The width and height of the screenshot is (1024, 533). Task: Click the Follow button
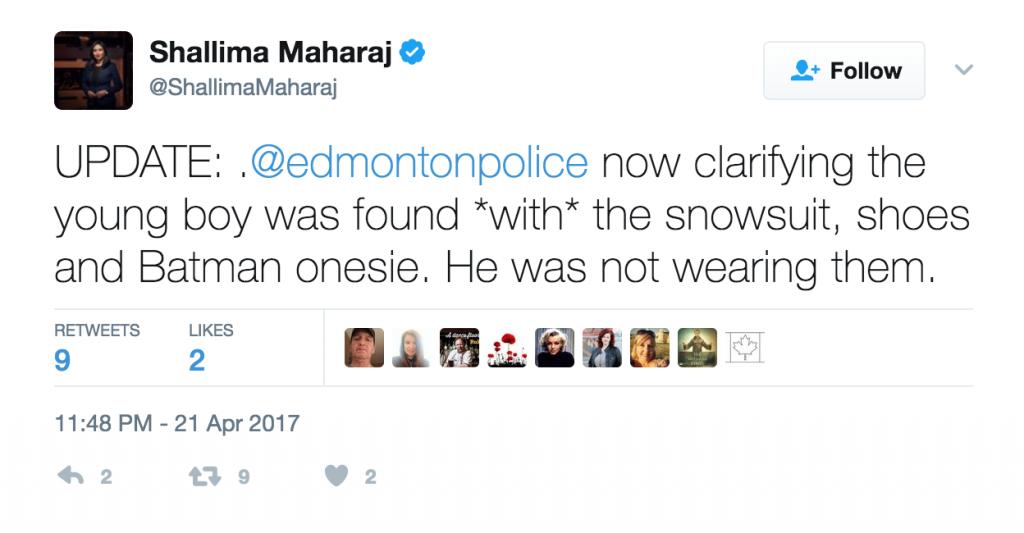(844, 71)
